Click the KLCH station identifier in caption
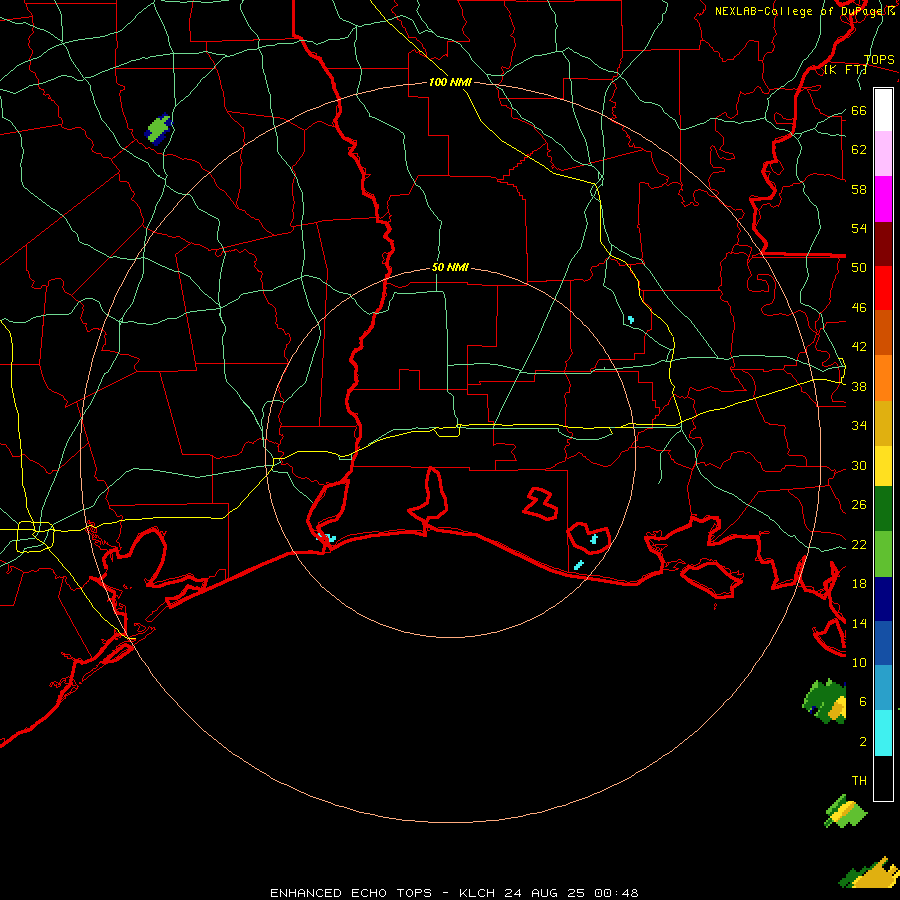The height and width of the screenshot is (900, 900). tap(477, 893)
